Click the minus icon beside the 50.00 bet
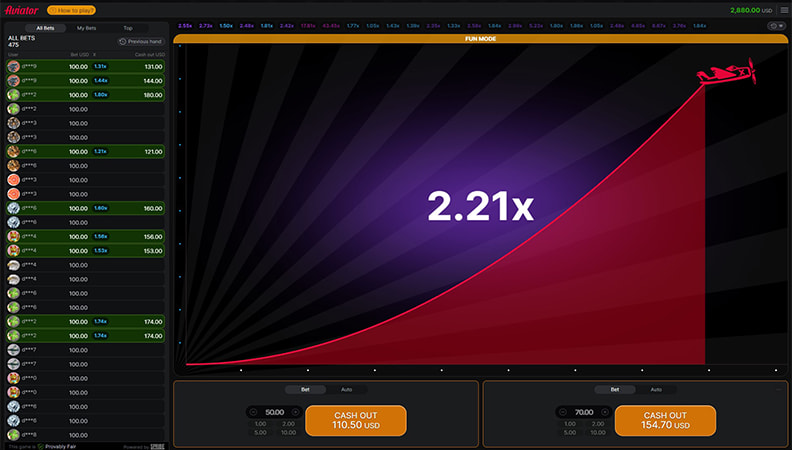This screenshot has width=792, height=450. coord(253,411)
